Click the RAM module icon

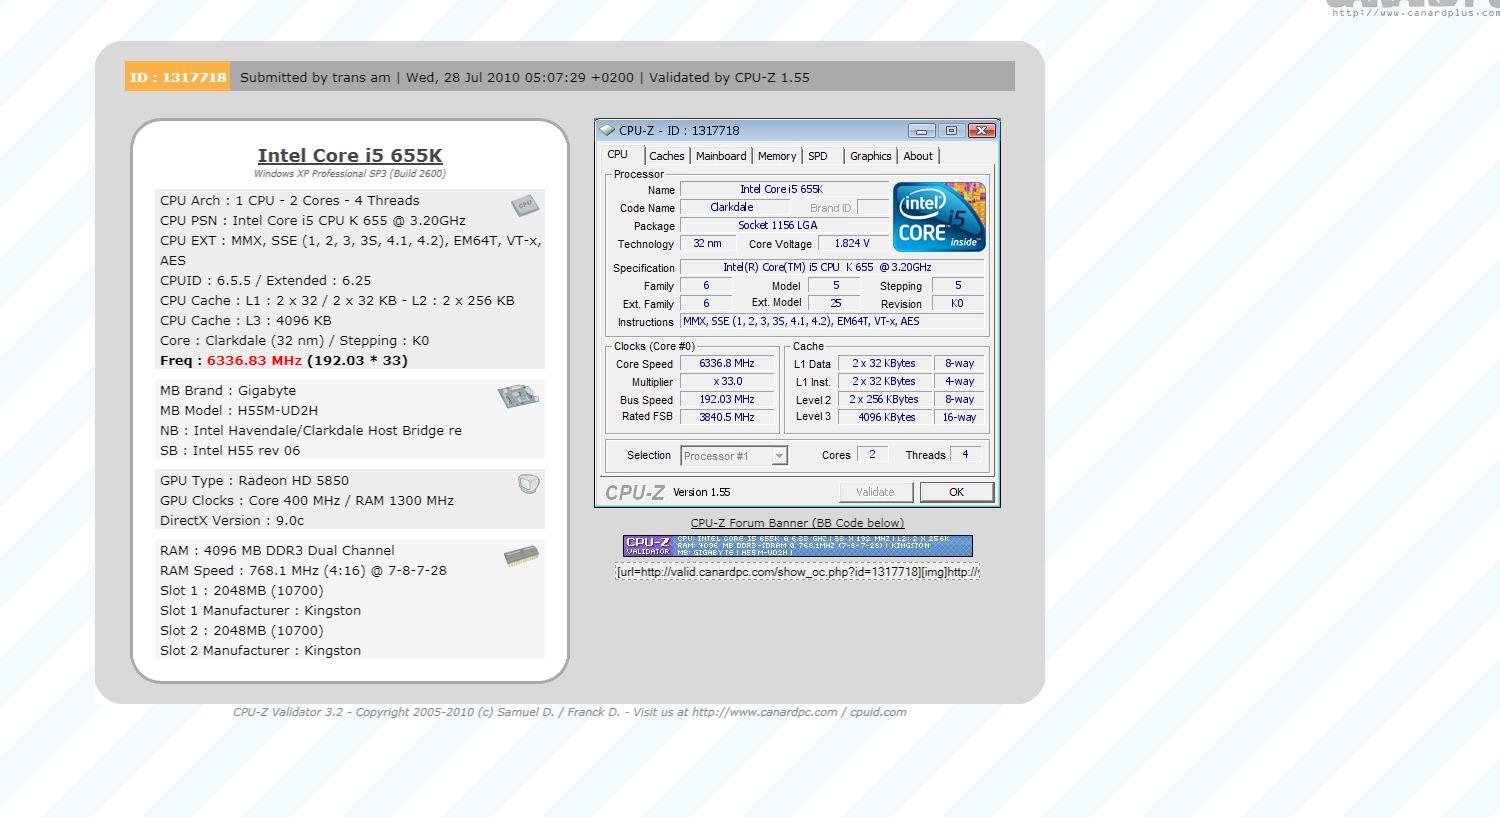[x=521, y=556]
